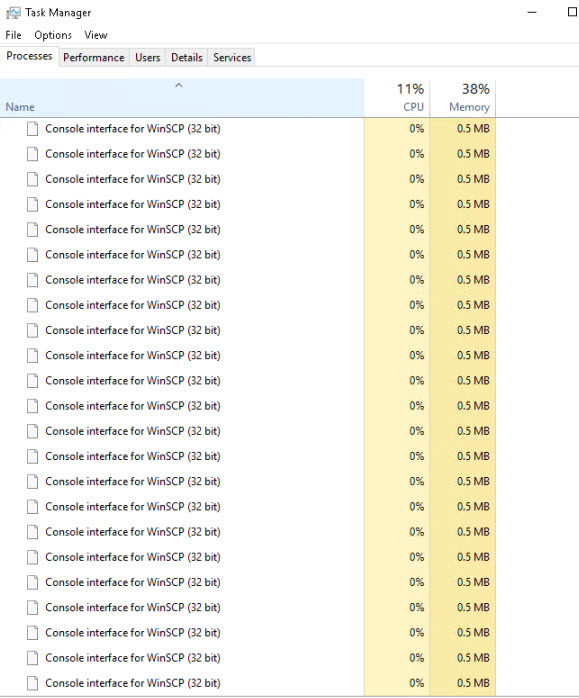
Task: Minimize the Task Manager window
Action: click(532, 12)
